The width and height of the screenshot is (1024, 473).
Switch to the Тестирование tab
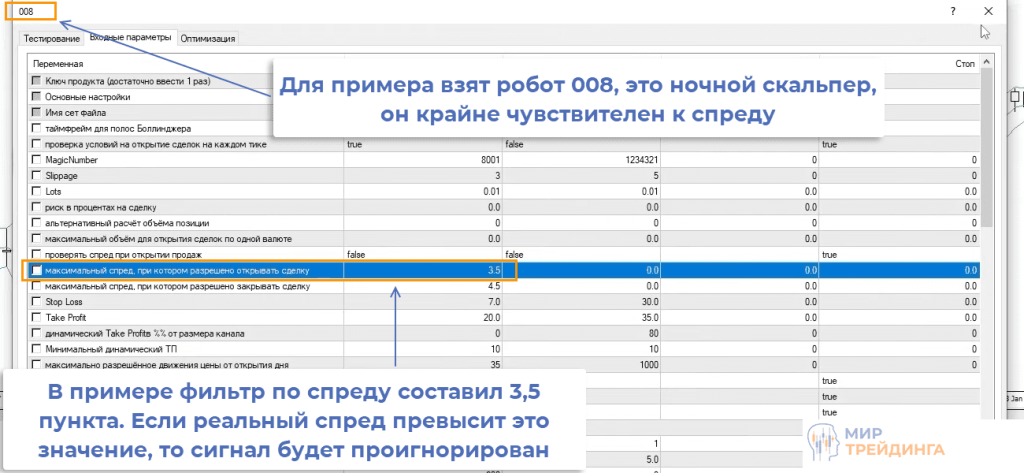52,38
